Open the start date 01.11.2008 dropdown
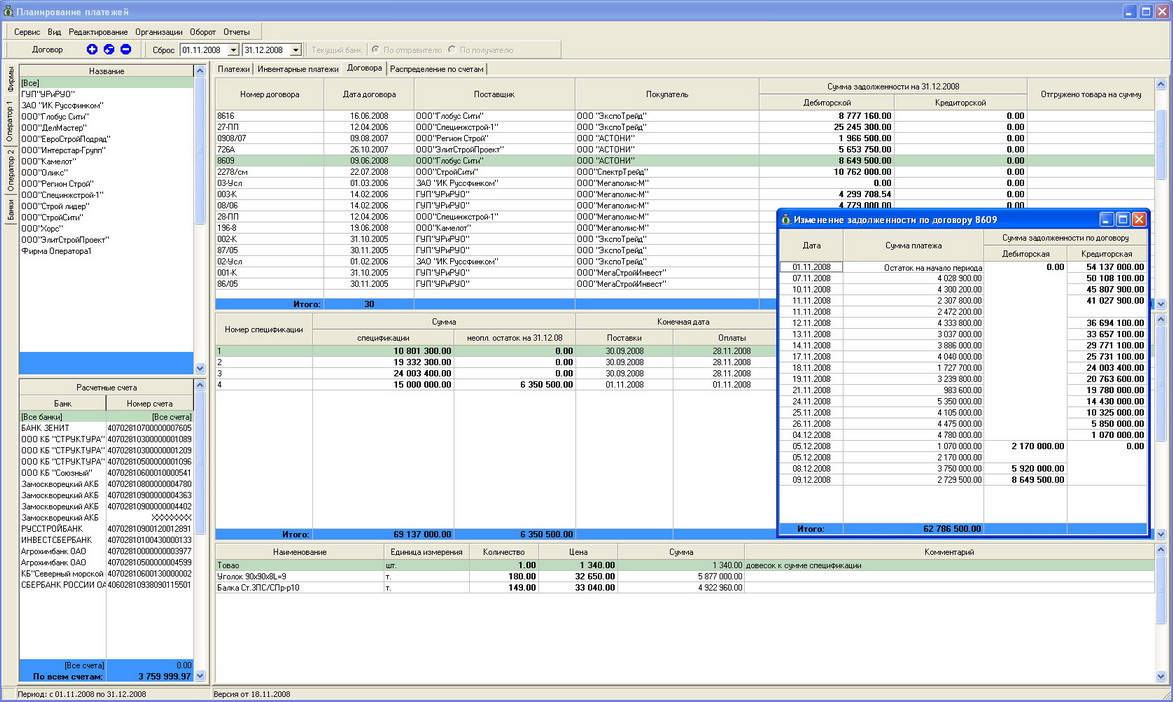Image resolution: width=1173 pixels, height=702 pixels. (233, 49)
